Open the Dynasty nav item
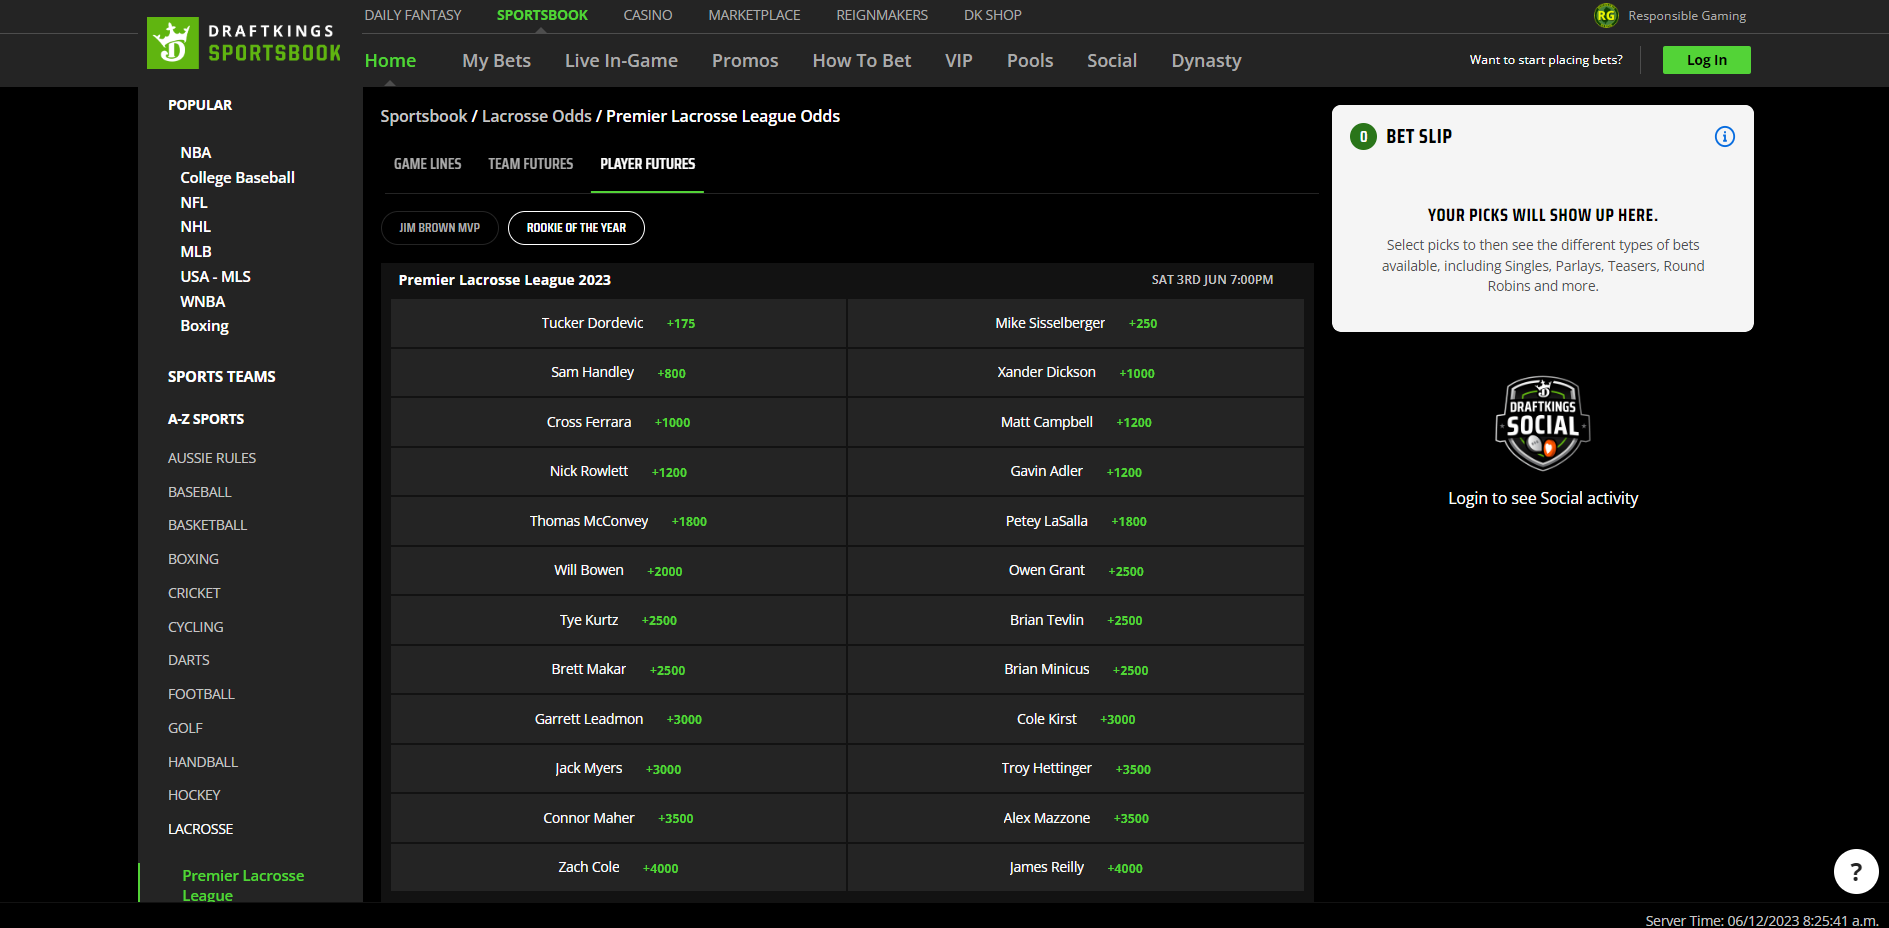 (x=1206, y=61)
